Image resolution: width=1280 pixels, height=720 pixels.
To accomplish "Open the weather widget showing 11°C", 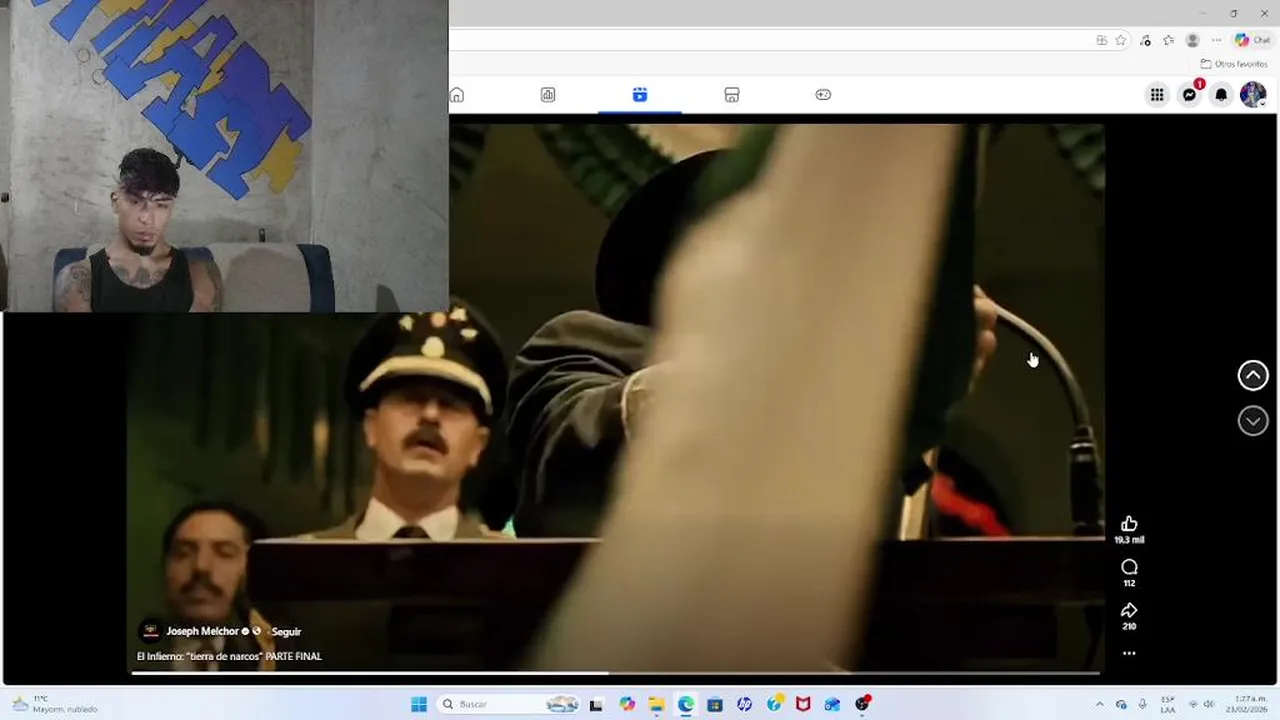I will (x=55, y=704).
